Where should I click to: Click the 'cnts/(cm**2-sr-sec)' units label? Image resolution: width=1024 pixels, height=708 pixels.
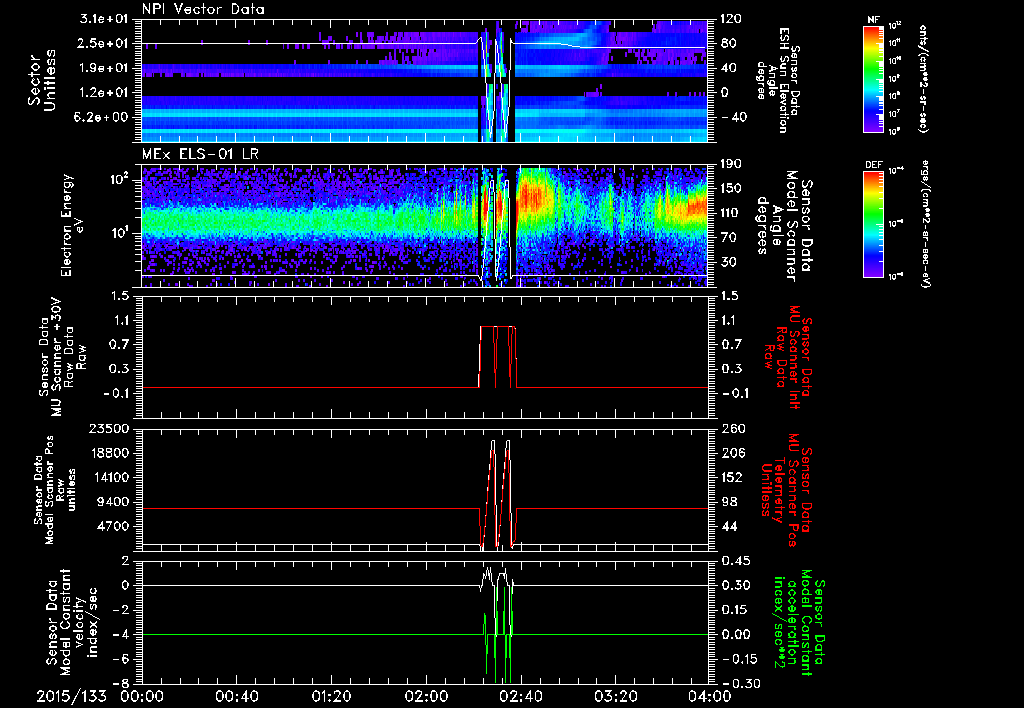pyautogui.click(x=923, y=78)
